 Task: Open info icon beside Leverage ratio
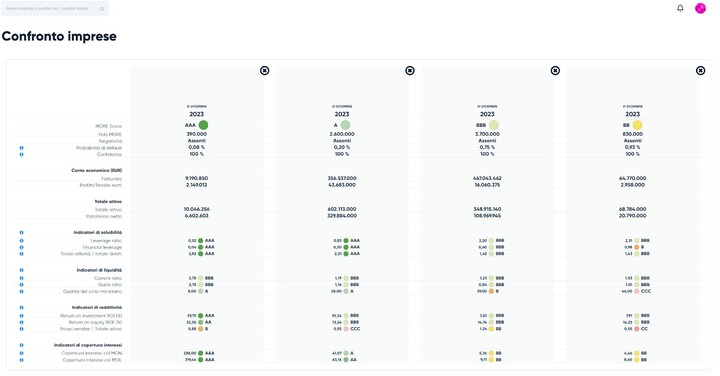(21, 241)
